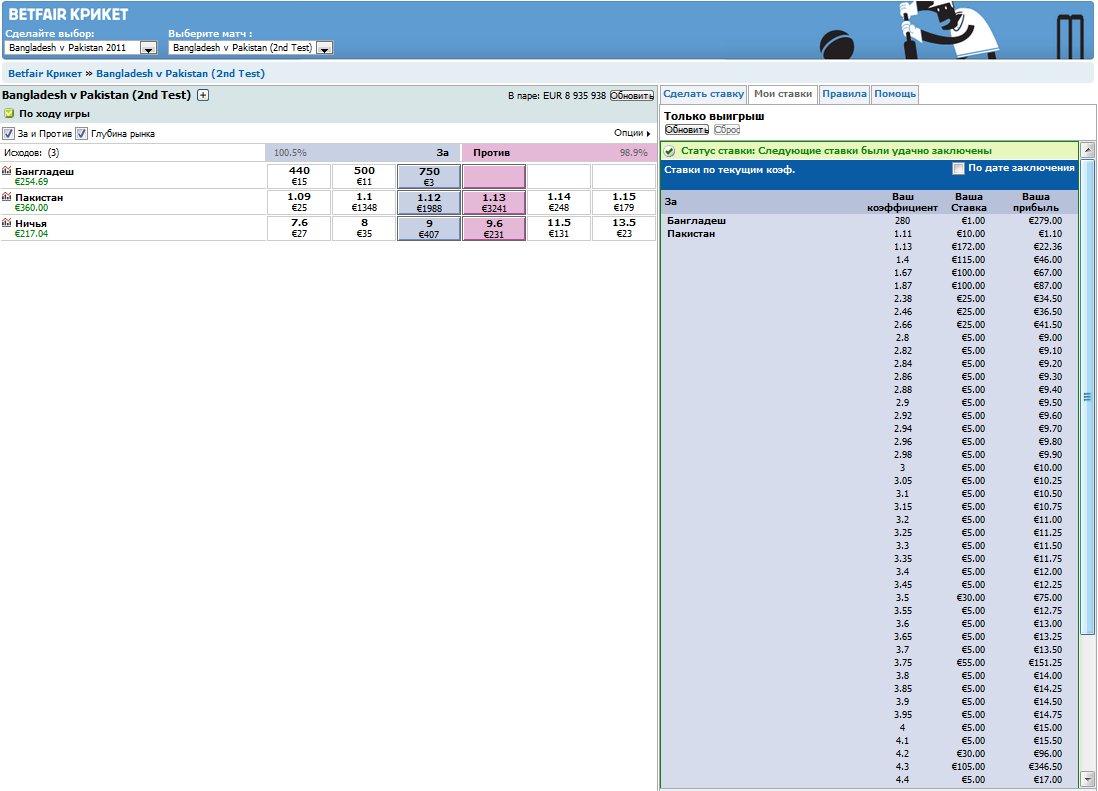Screen dimensions: 1098x791
Task: Click Ваша прибыль column header
Action: pos(1036,202)
